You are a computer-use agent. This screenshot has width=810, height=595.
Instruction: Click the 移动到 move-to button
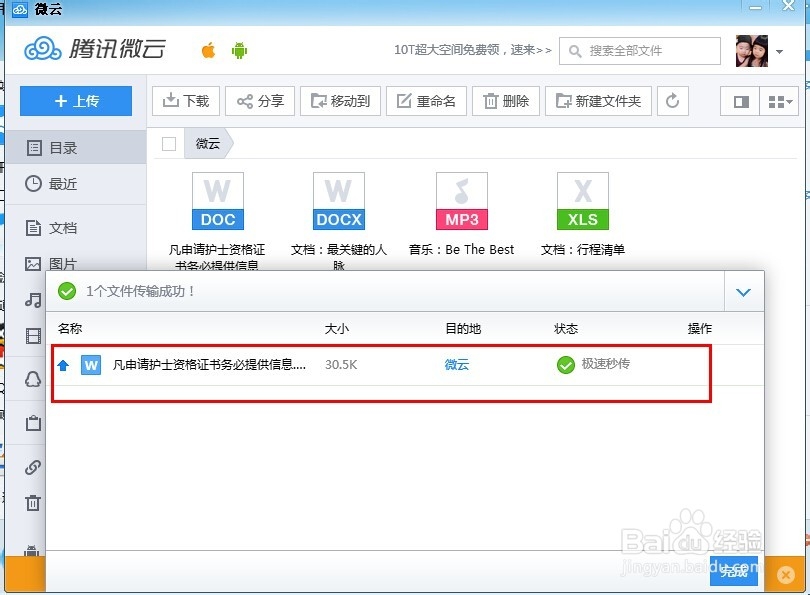tap(340, 101)
